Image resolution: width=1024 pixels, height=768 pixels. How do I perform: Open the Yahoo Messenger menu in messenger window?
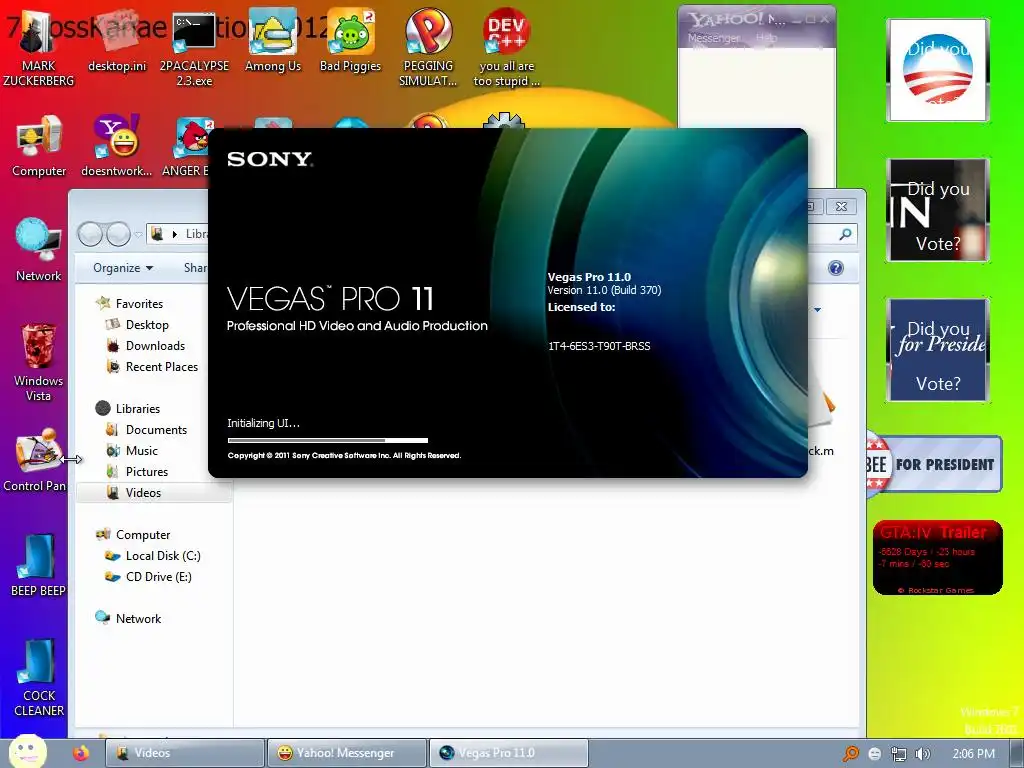[x=714, y=39]
